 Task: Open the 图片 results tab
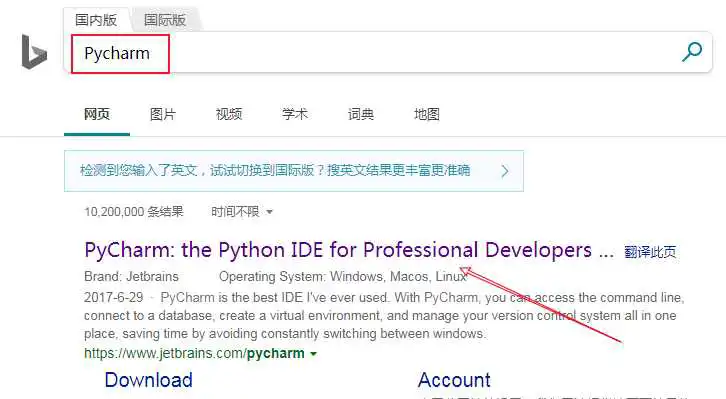163,114
